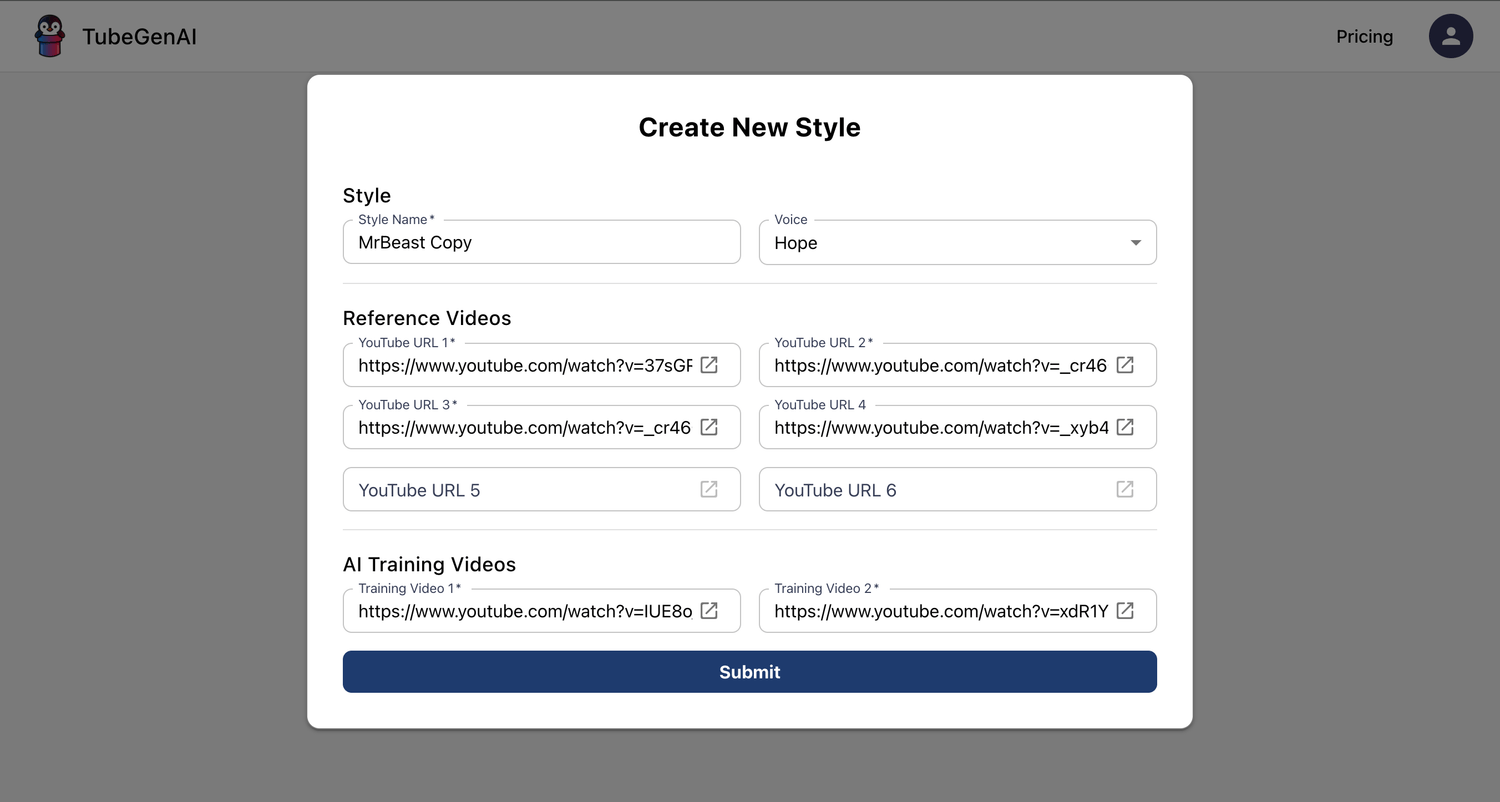
Task: Open YouTube URL 3 external link icon
Action: [x=709, y=427]
